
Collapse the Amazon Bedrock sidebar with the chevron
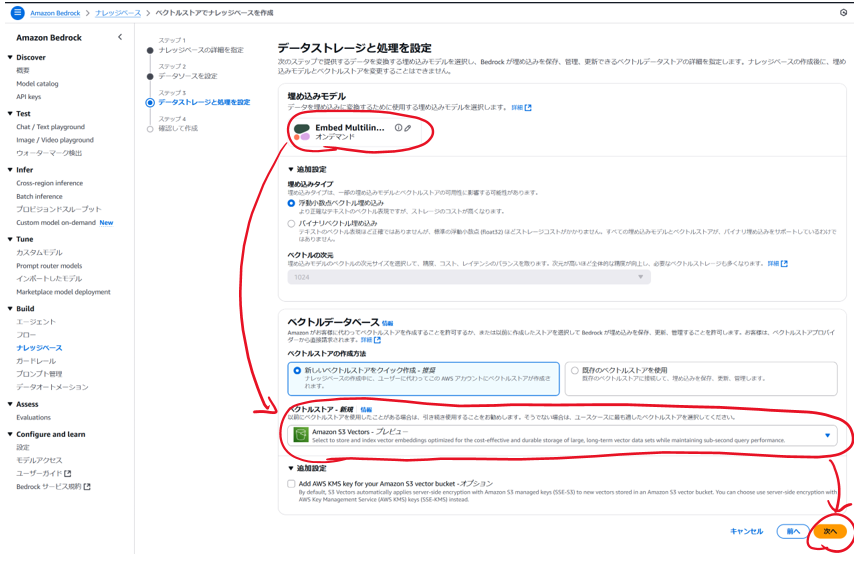[120, 37]
